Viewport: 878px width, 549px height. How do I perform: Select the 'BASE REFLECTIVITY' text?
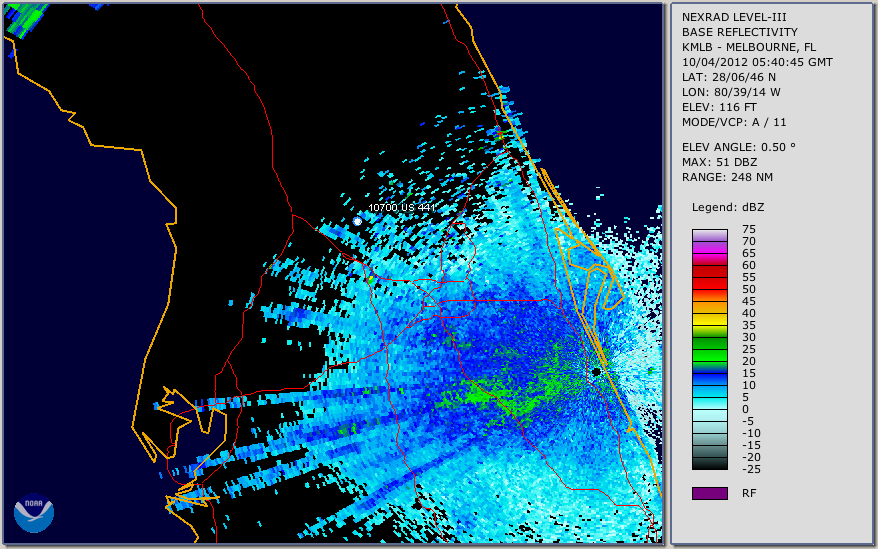click(x=739, y=32)
